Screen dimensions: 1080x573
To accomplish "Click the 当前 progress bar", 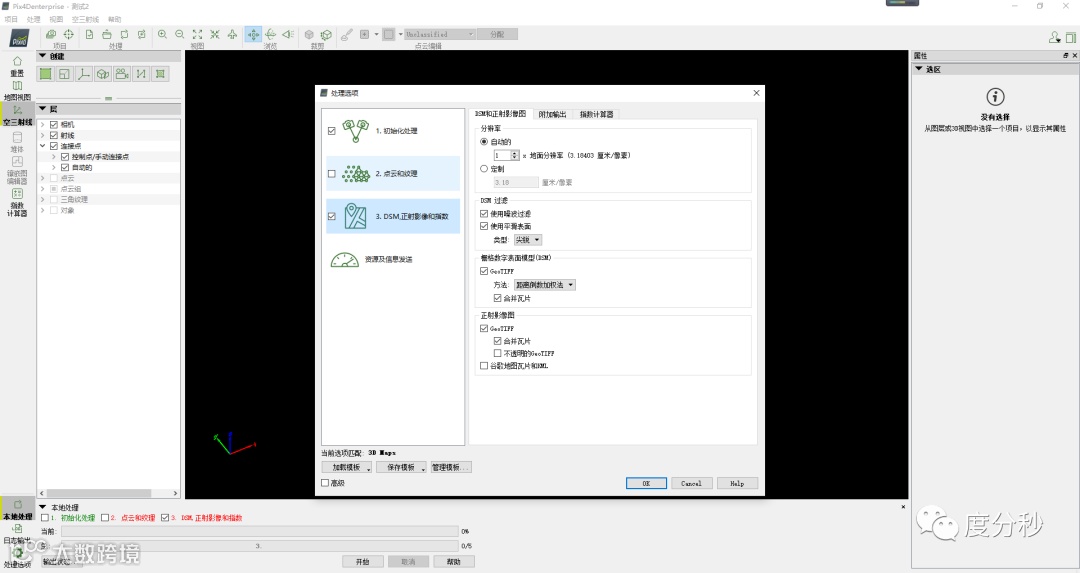I will point(260,531).
